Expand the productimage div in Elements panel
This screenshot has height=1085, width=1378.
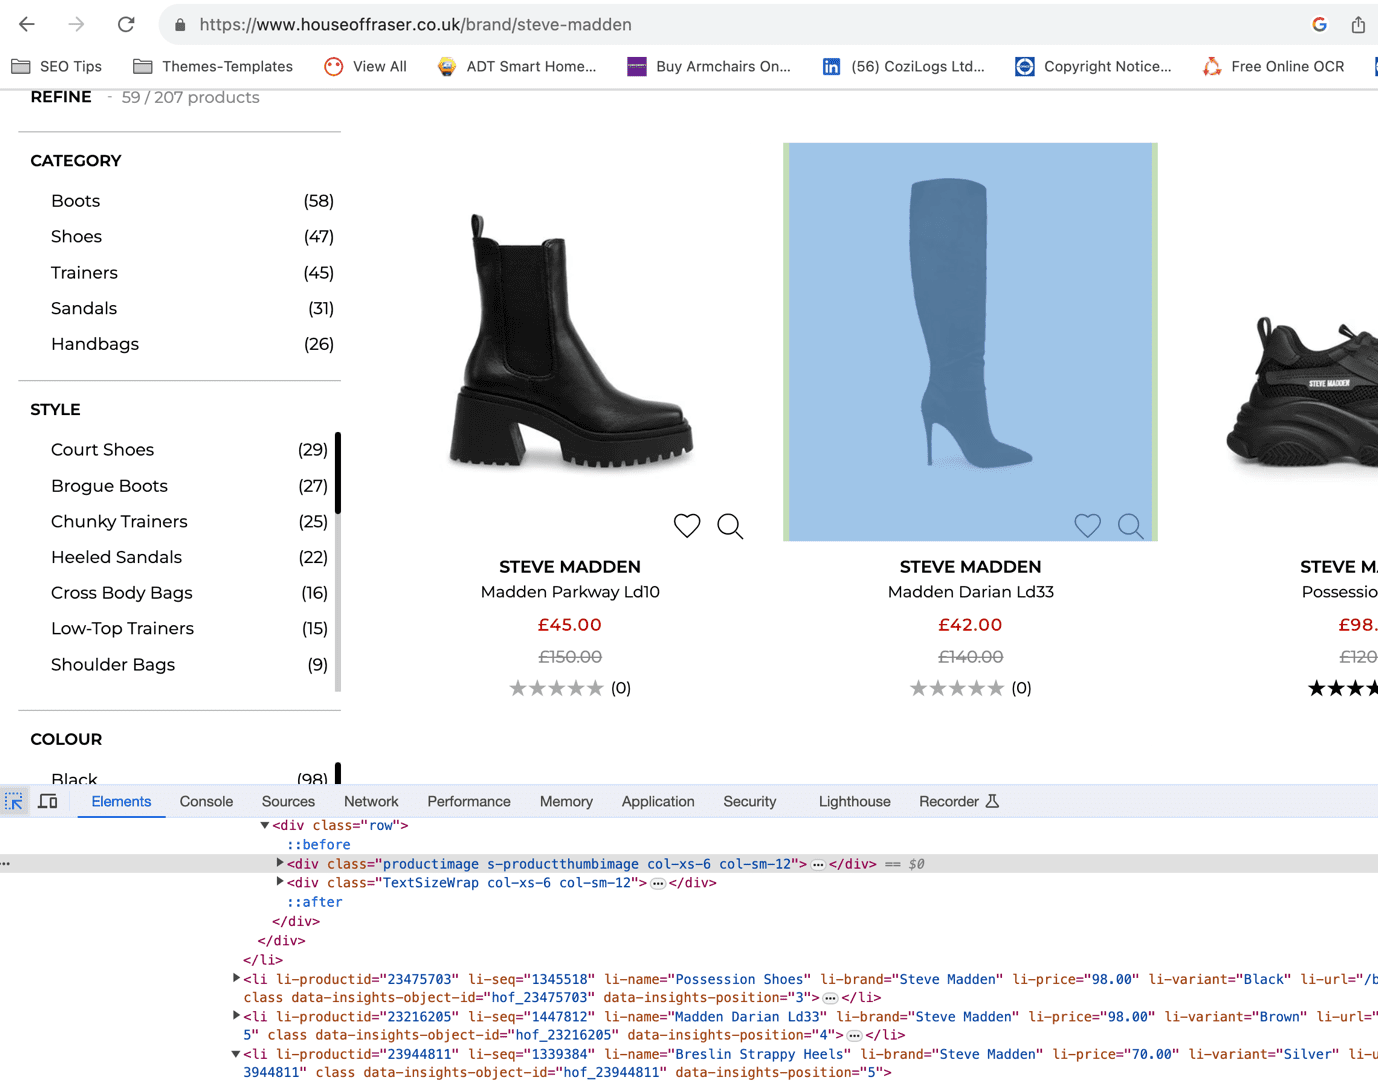coord(279,862)
